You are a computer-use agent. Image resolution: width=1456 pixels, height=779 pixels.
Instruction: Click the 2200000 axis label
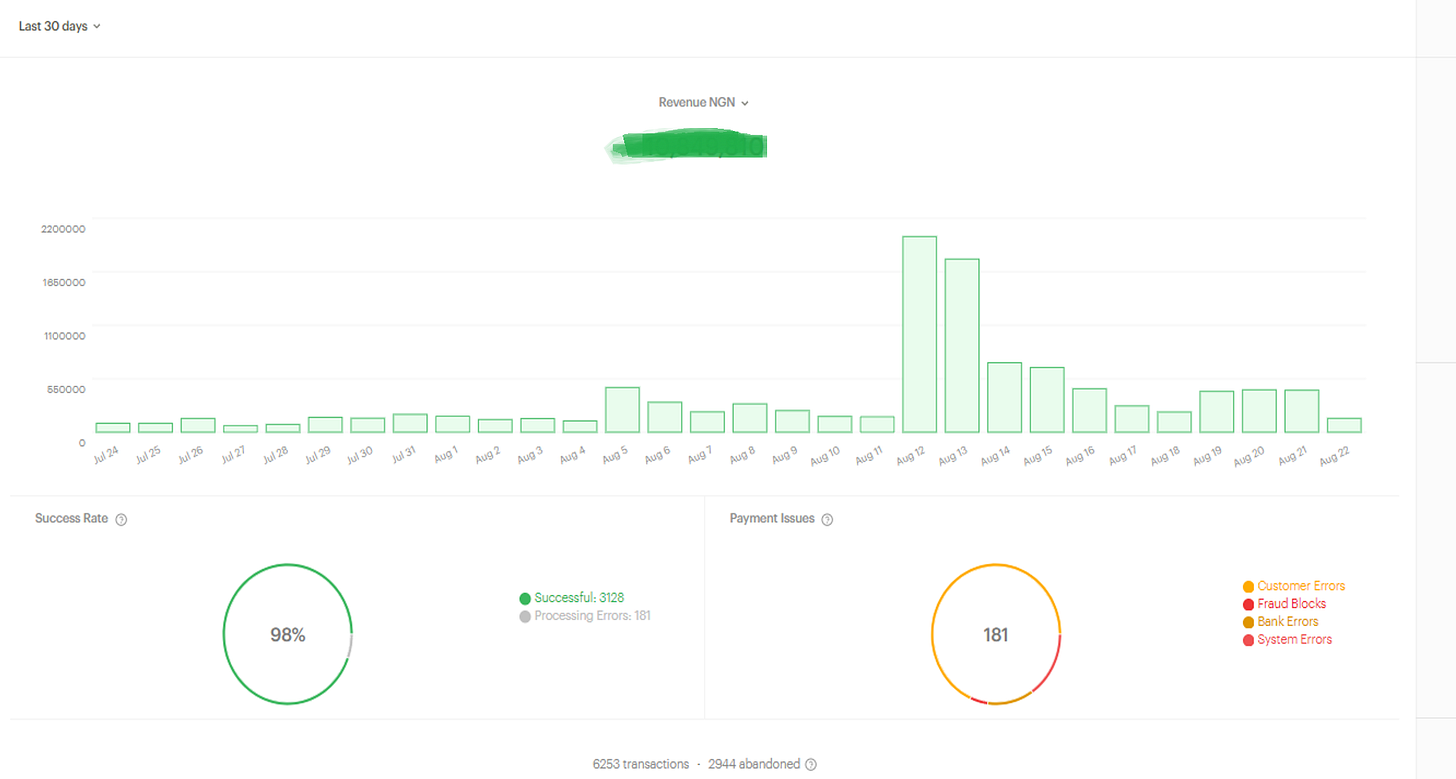63,229
